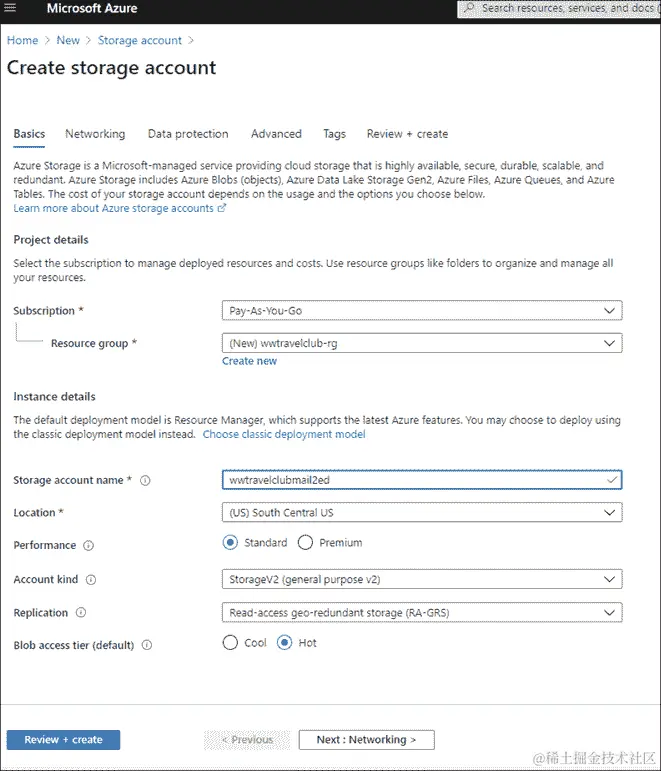Click the Create storage account heading
The image size is (661, 771).
[111, 68]
